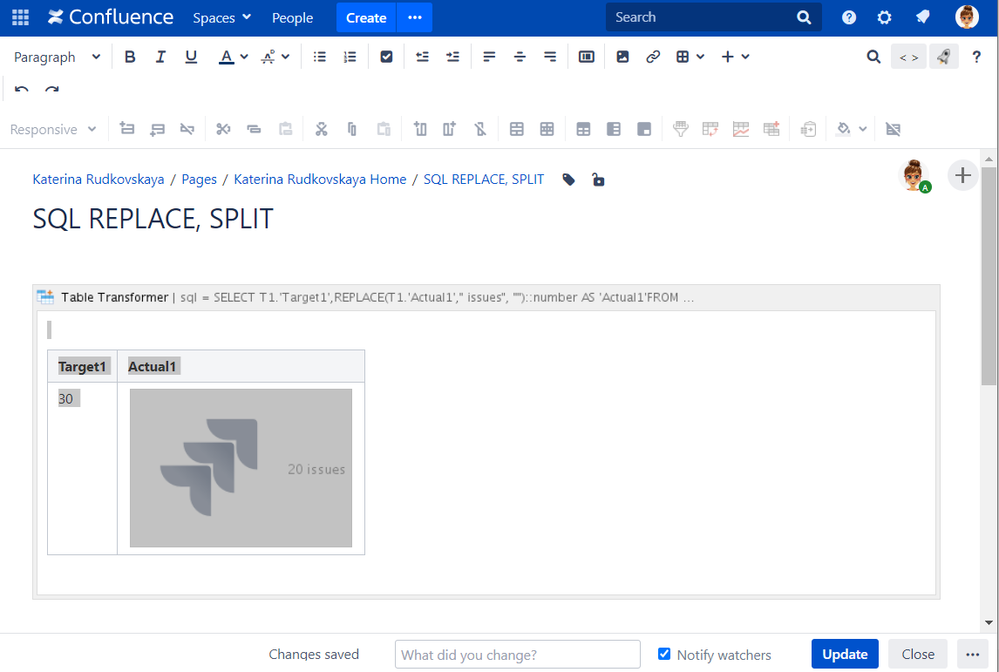Expand the Spaces menu
Screen dimensions: 999x672
pos(221,18)
